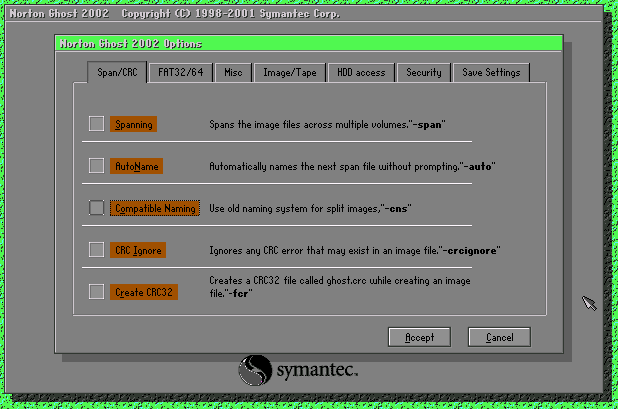Open the Save Settings tab

[491, 73]
